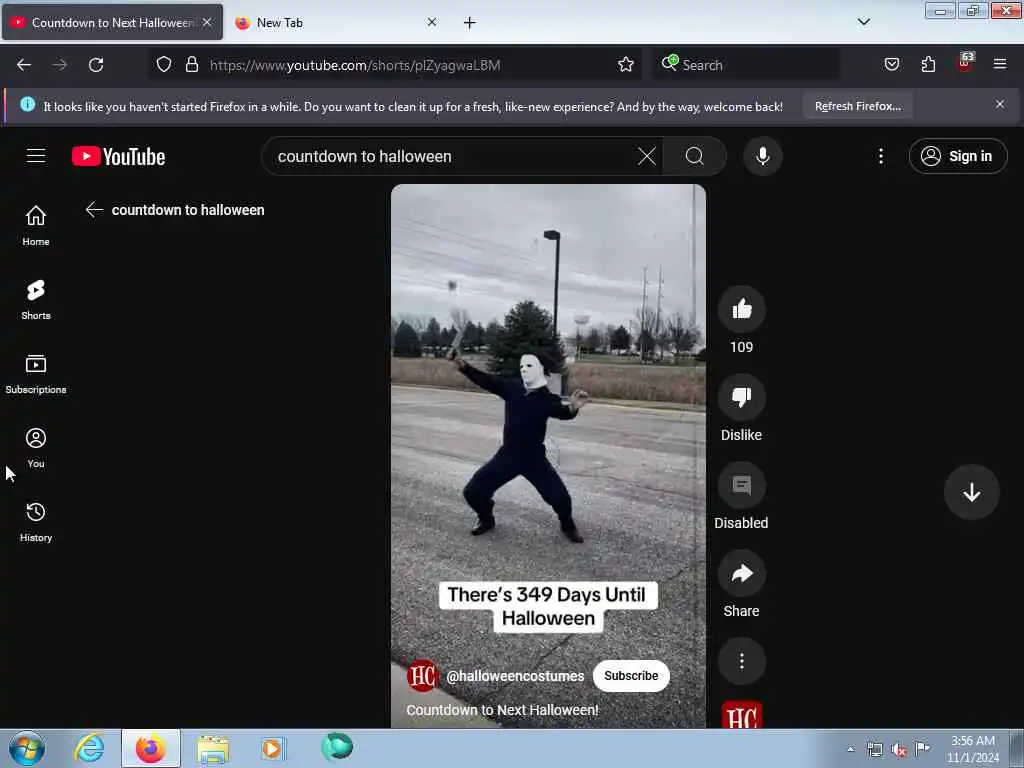Screen dimensions: 1024x768
Task: Switch to the New Tab tab
Action: [x=336, y=23]
